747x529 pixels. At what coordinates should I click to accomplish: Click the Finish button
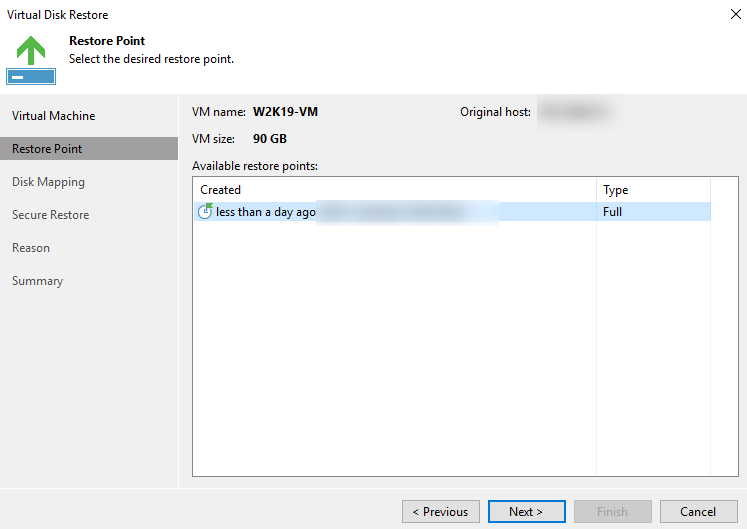tap(612, 511)
